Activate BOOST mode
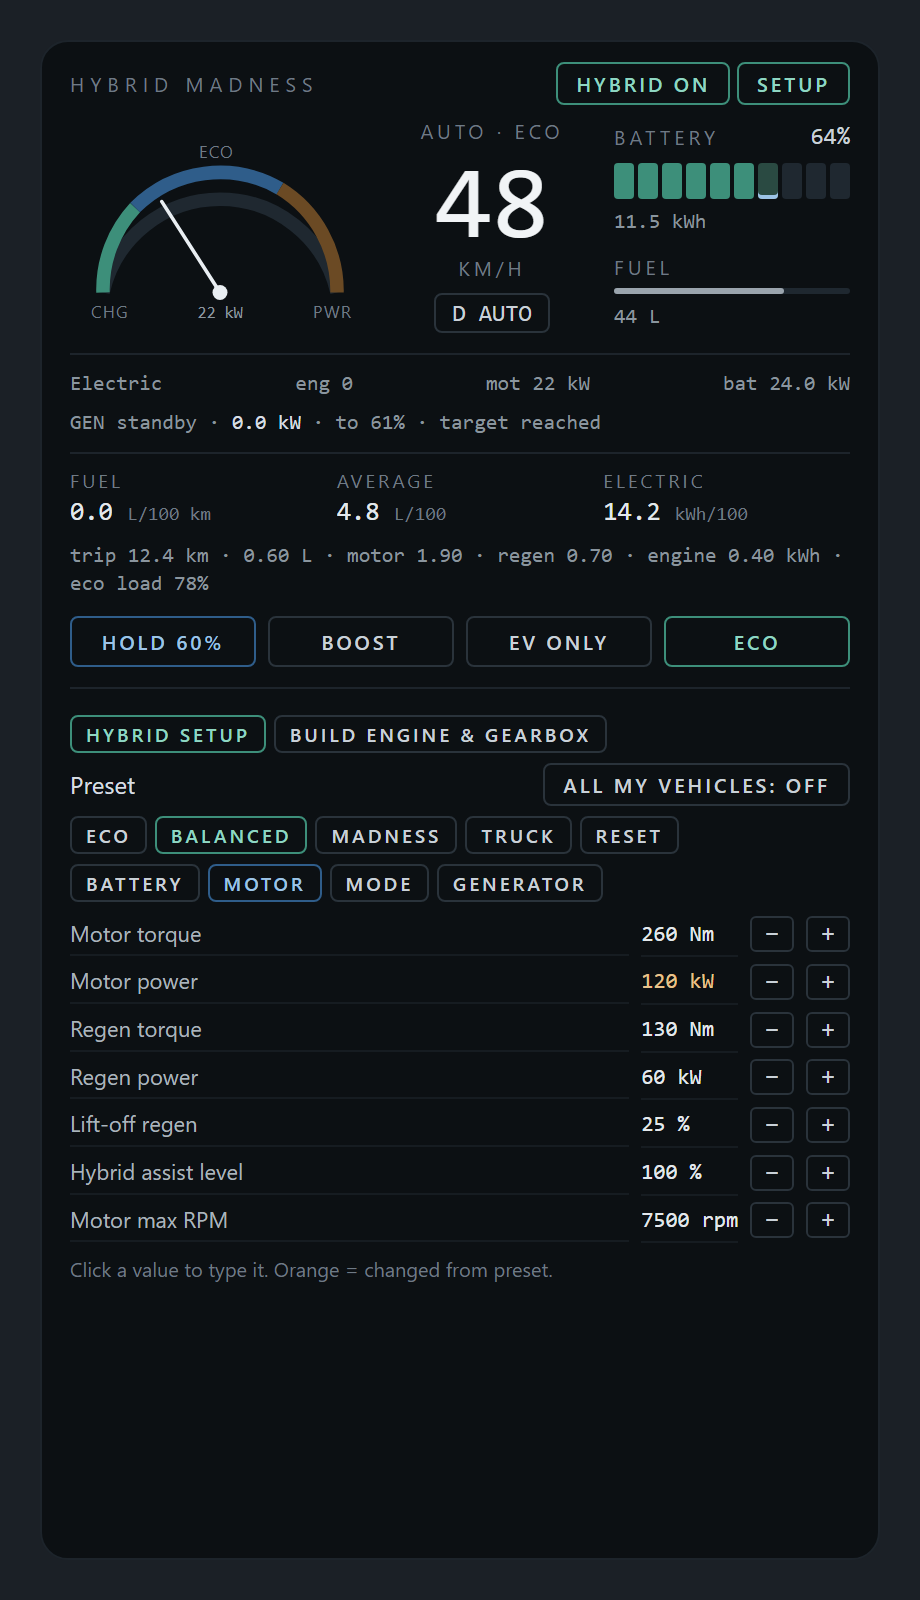Screen dimensions: 920x1600 pos(361,642)
